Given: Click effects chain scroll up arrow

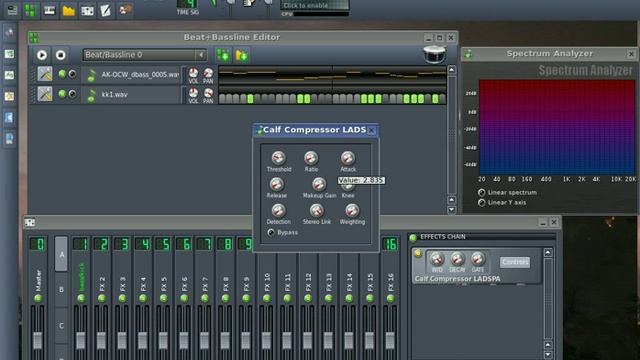Looking at the screenshot, I should point(548,253).
